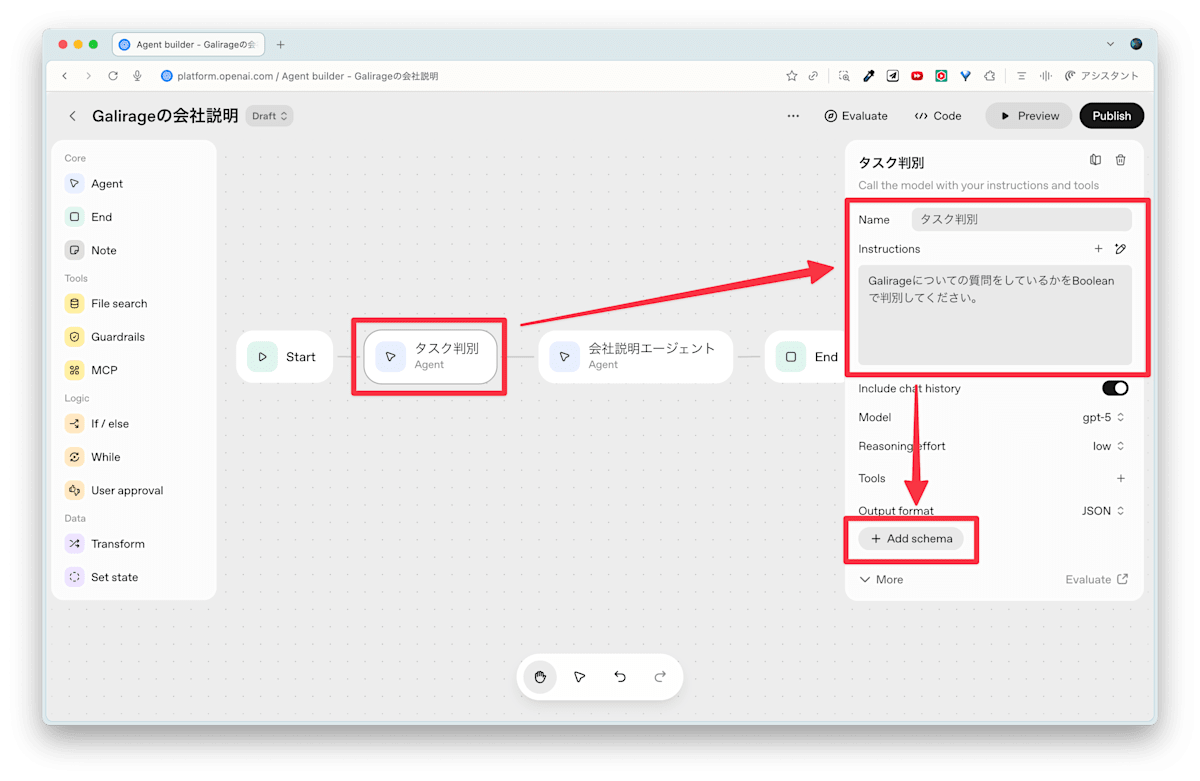
Task: Click the Evaluate button in header
Action: coord(856,116)
